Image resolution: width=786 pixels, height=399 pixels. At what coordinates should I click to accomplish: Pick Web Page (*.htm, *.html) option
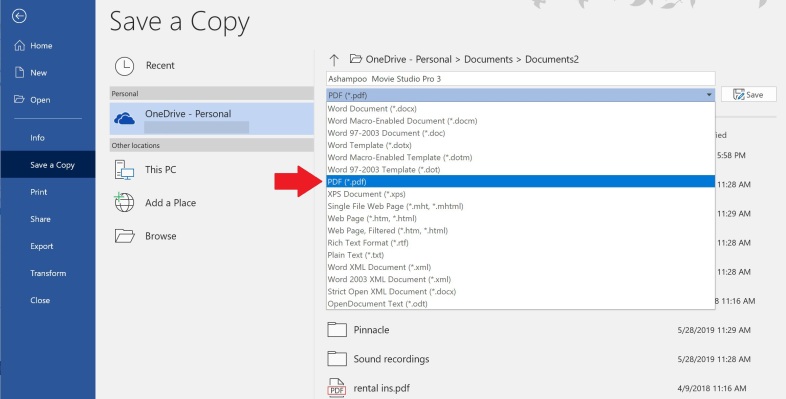coord(520,218)
